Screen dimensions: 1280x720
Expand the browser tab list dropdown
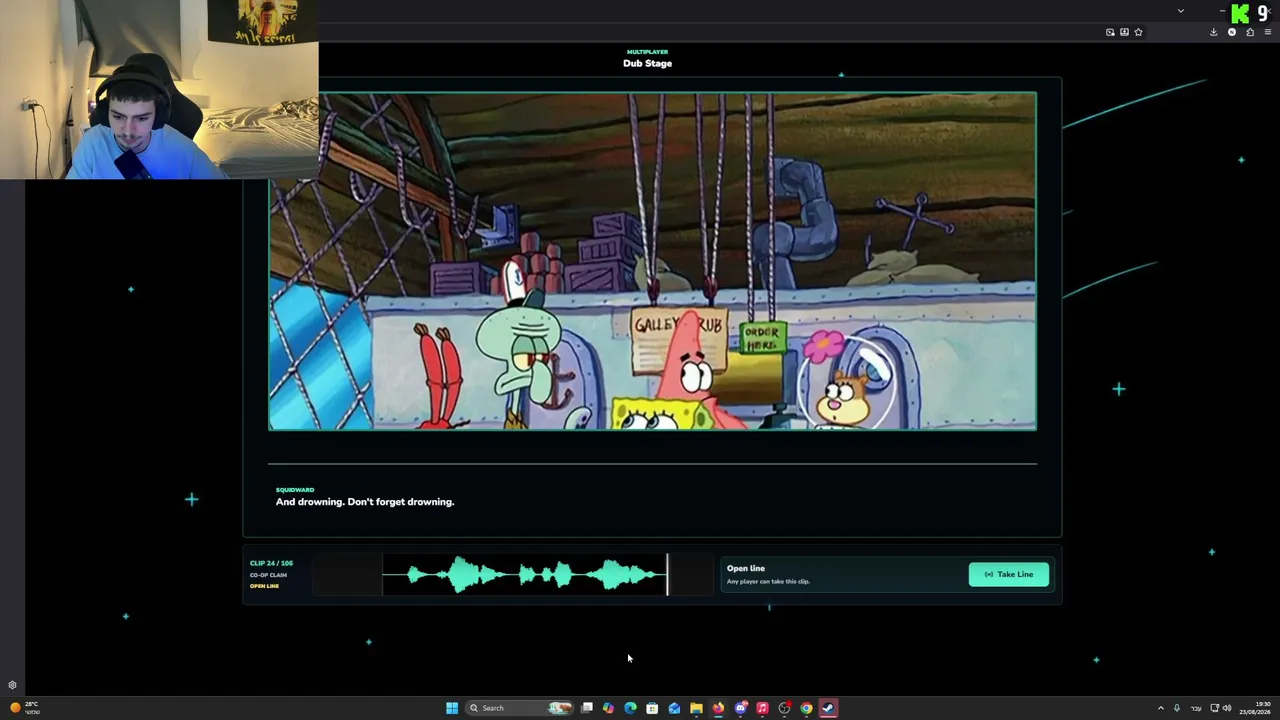point(1181,11)
